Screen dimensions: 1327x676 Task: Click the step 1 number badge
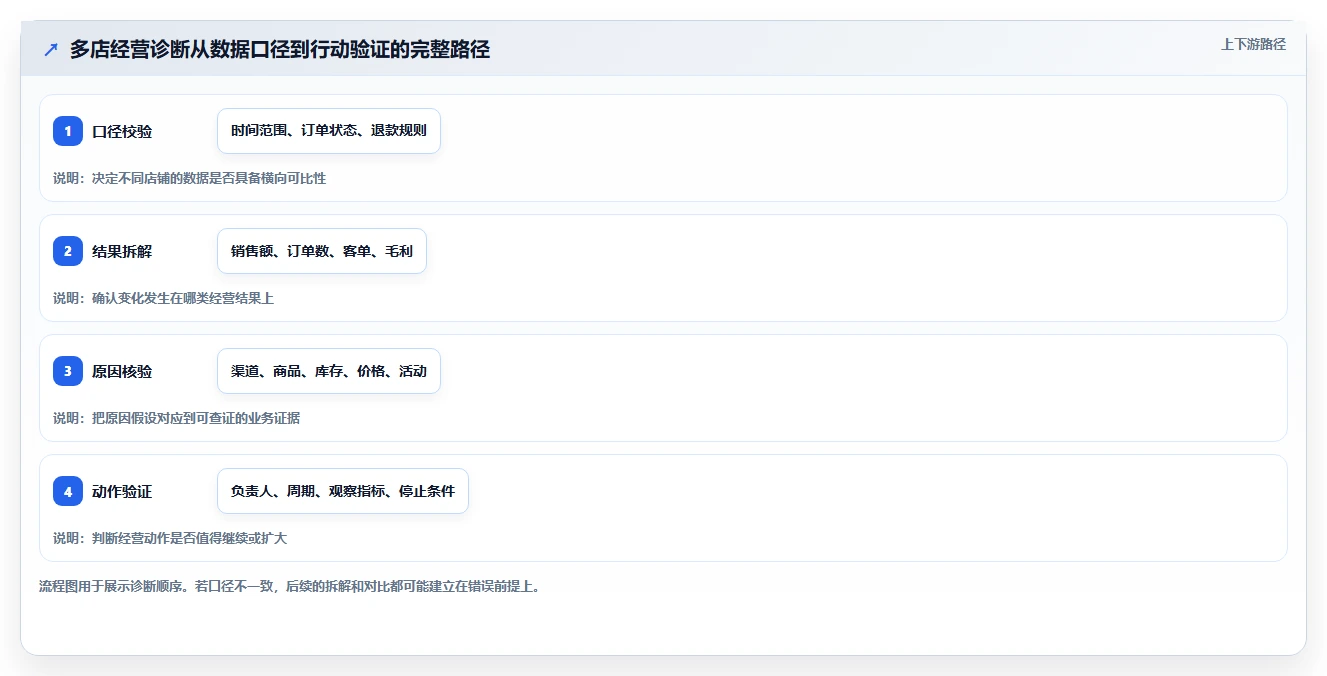tap(68, 131)
